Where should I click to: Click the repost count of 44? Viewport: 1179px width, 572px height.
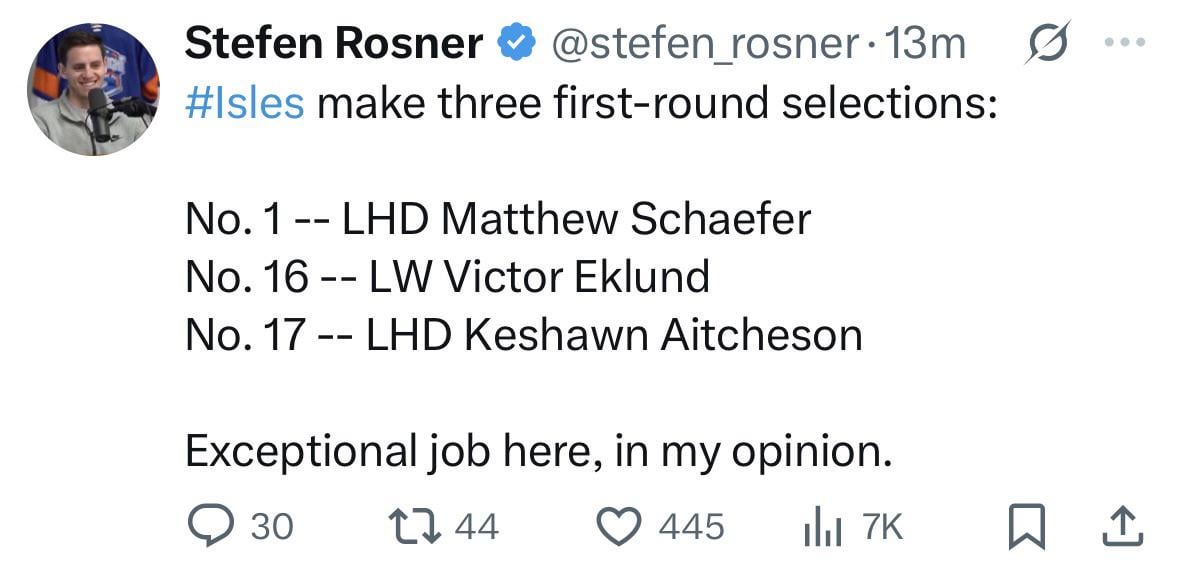[476, 526]
